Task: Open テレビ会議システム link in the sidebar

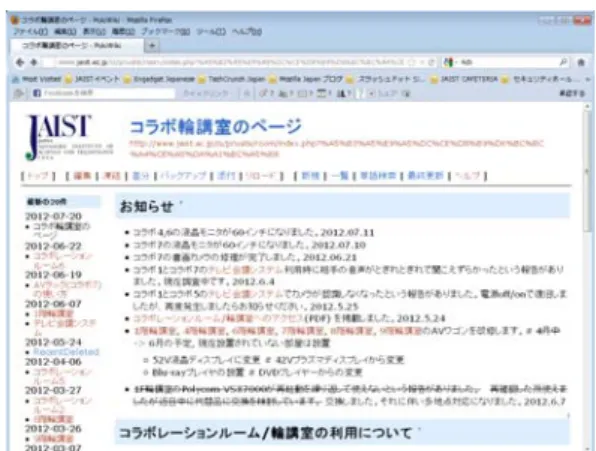Action: 65,328
